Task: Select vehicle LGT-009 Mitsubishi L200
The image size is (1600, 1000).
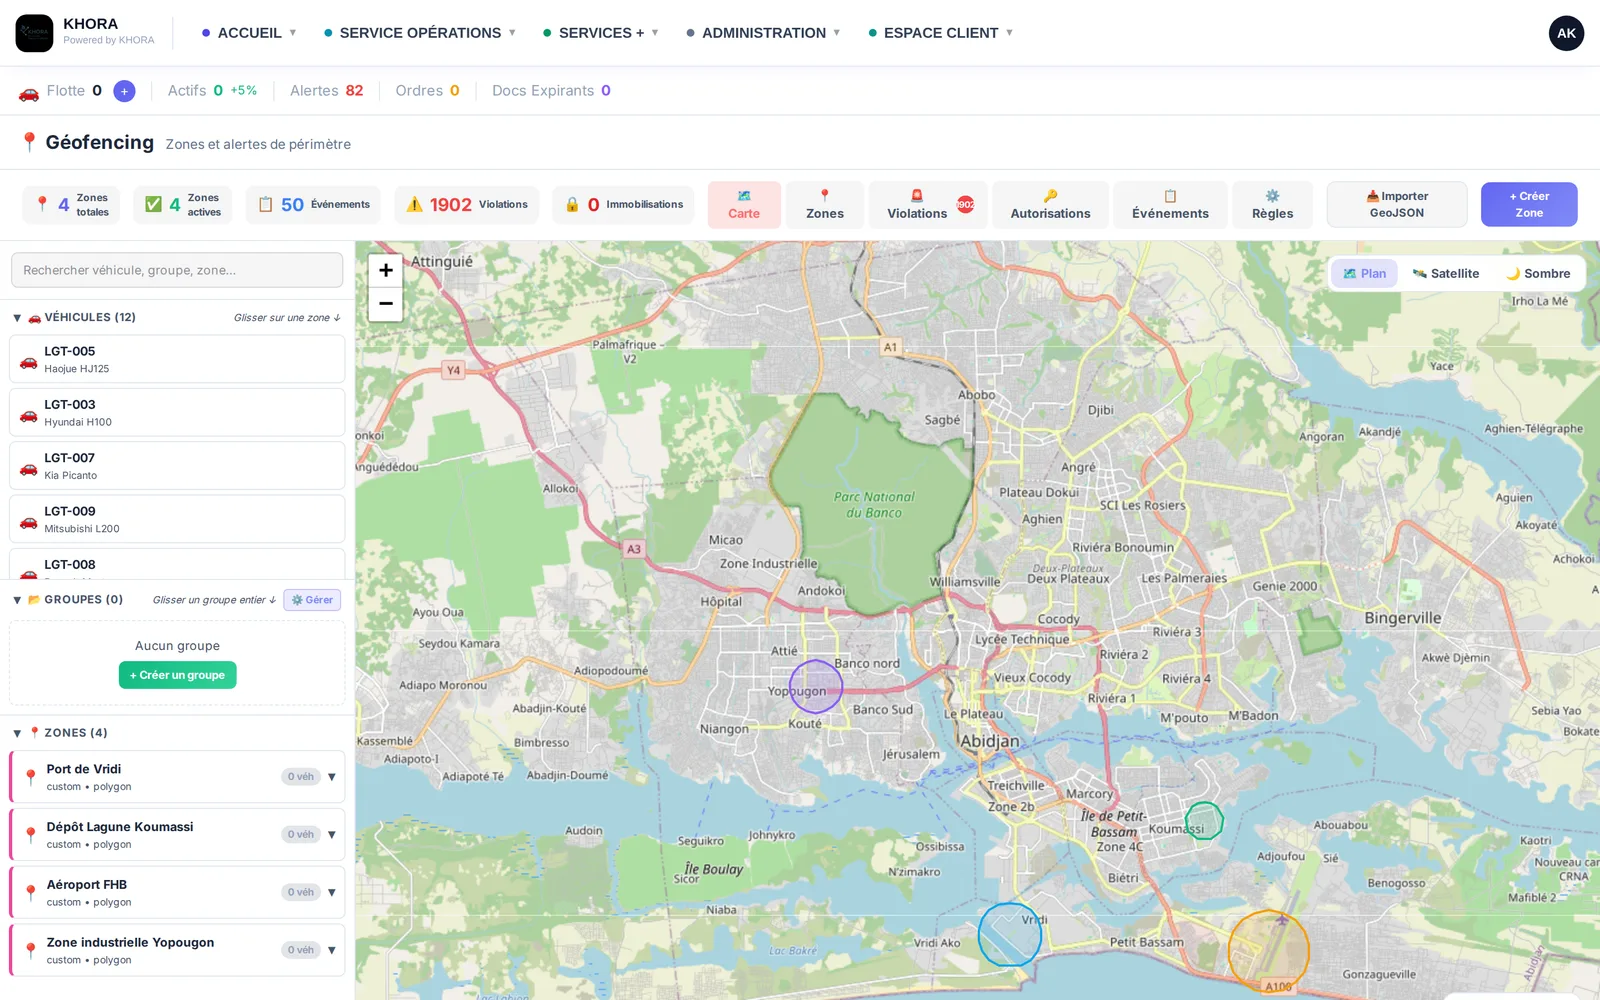Action: pyautogui.click(x=177, y=519)
